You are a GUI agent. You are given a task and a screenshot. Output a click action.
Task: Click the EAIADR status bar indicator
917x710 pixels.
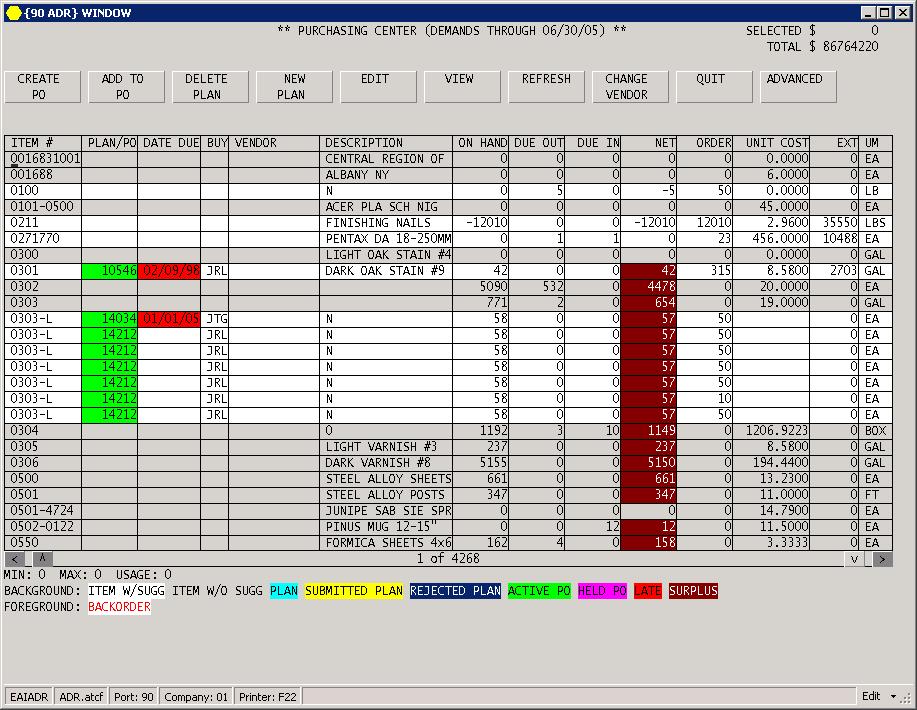tap(28, 697)
